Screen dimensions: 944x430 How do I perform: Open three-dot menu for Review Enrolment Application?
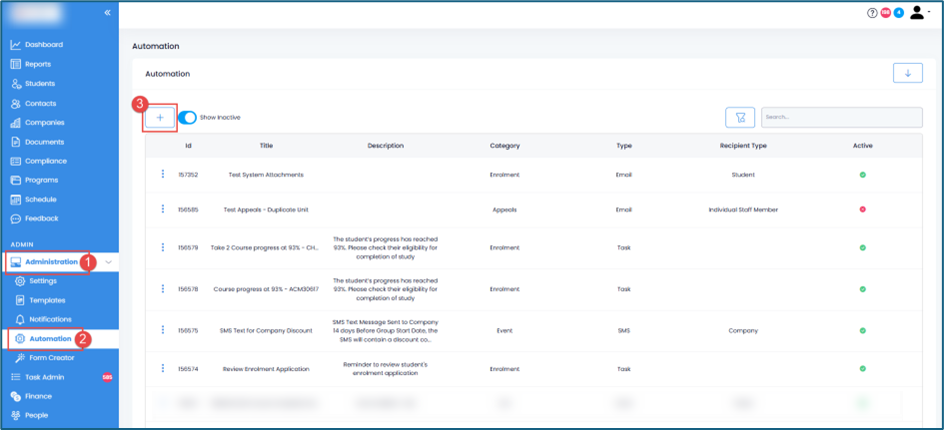click(x=162, y=369)
